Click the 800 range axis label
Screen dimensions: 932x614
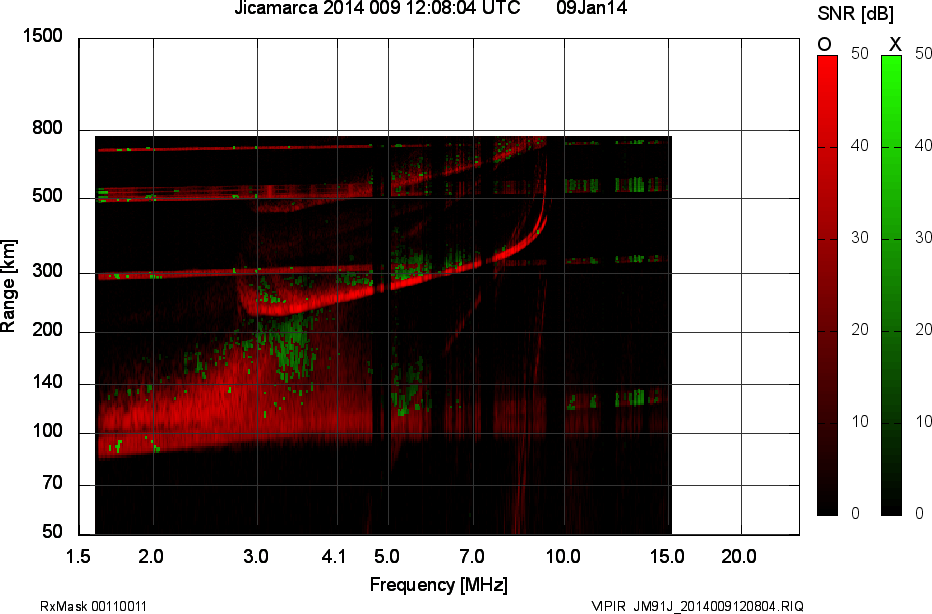point(47,128)
